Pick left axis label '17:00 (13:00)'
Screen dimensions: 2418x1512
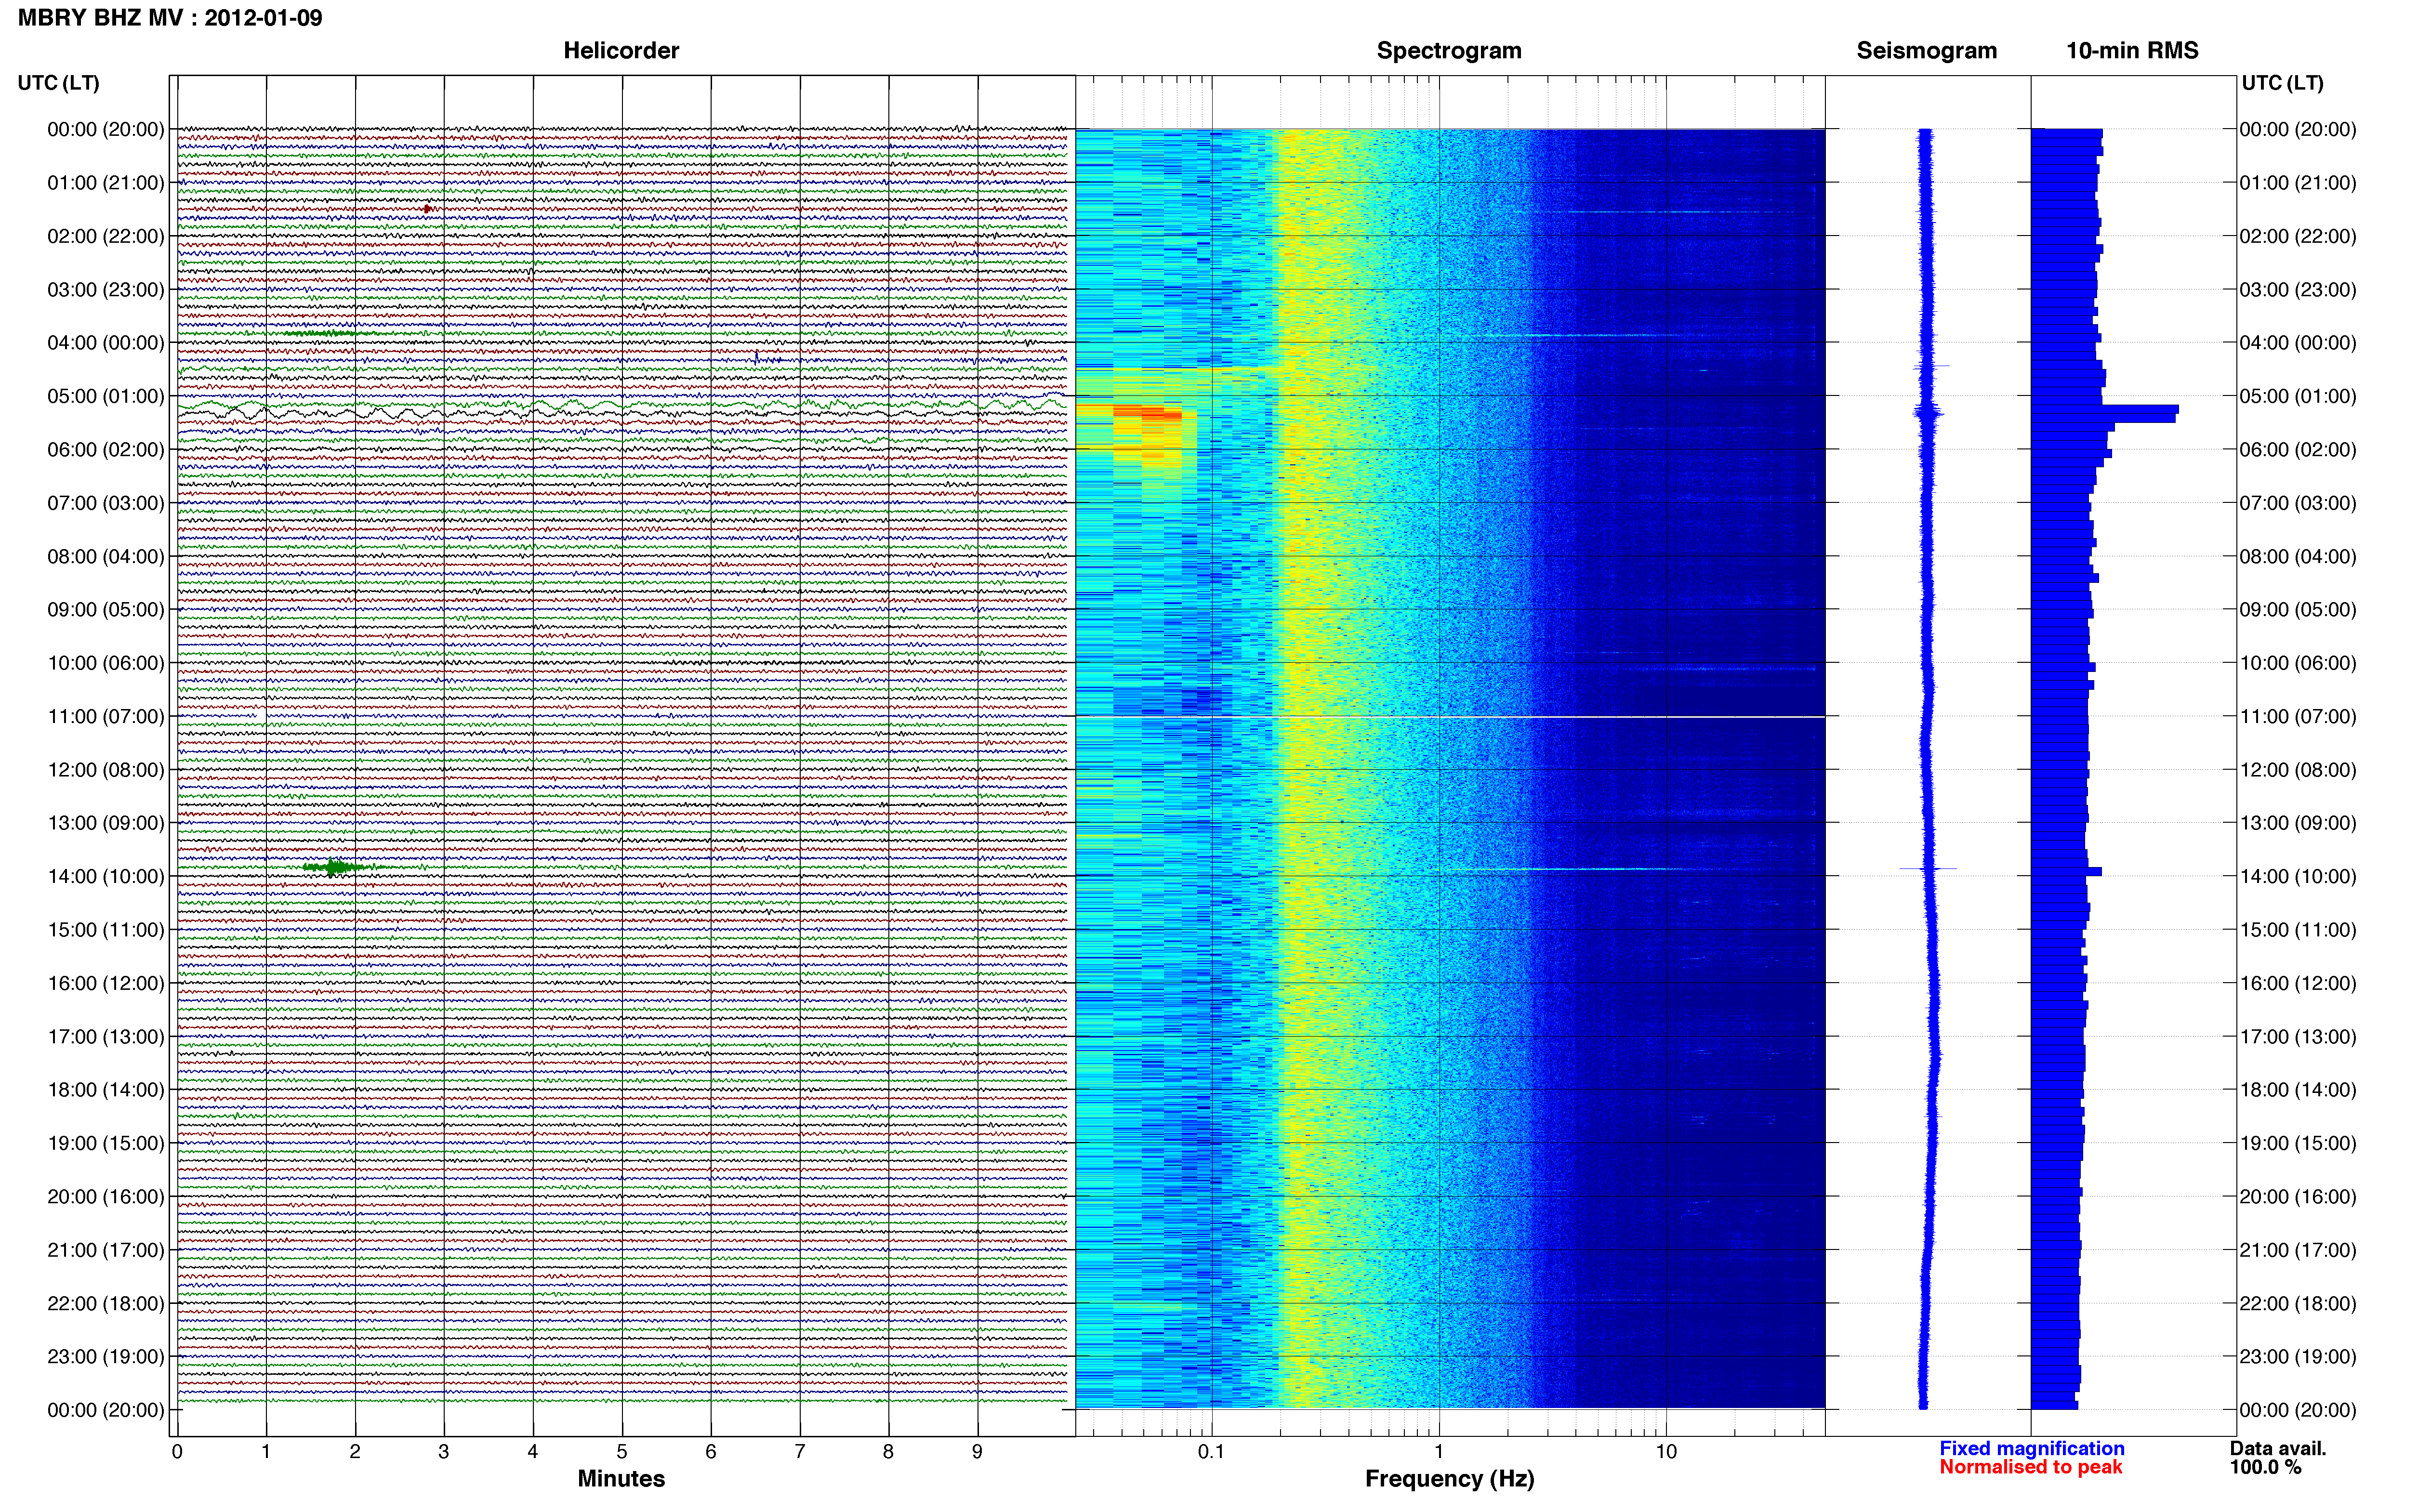coord(106,1036)
